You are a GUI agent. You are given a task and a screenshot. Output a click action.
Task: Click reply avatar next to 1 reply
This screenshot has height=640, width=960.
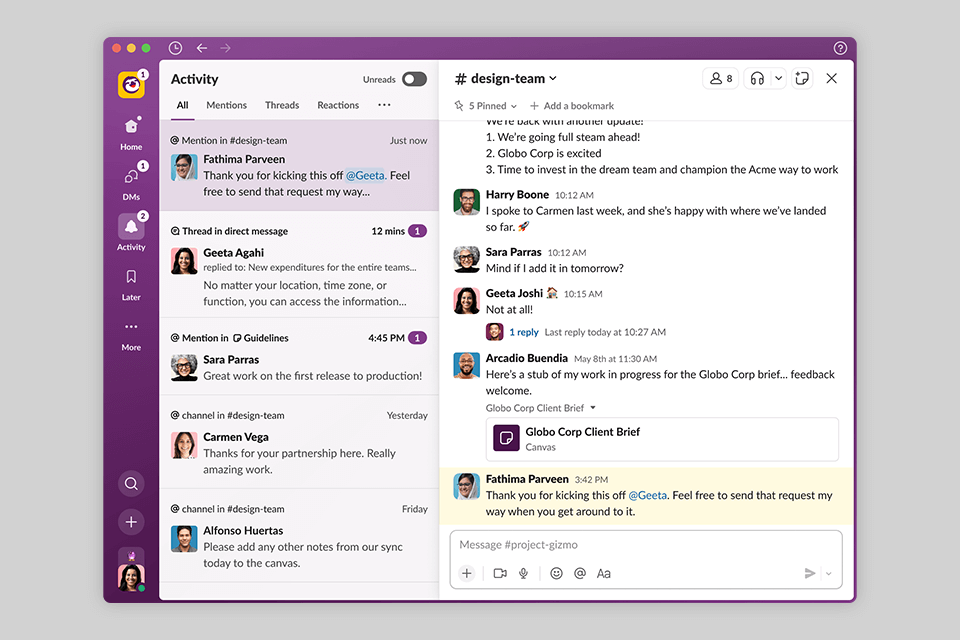point(495,332)
